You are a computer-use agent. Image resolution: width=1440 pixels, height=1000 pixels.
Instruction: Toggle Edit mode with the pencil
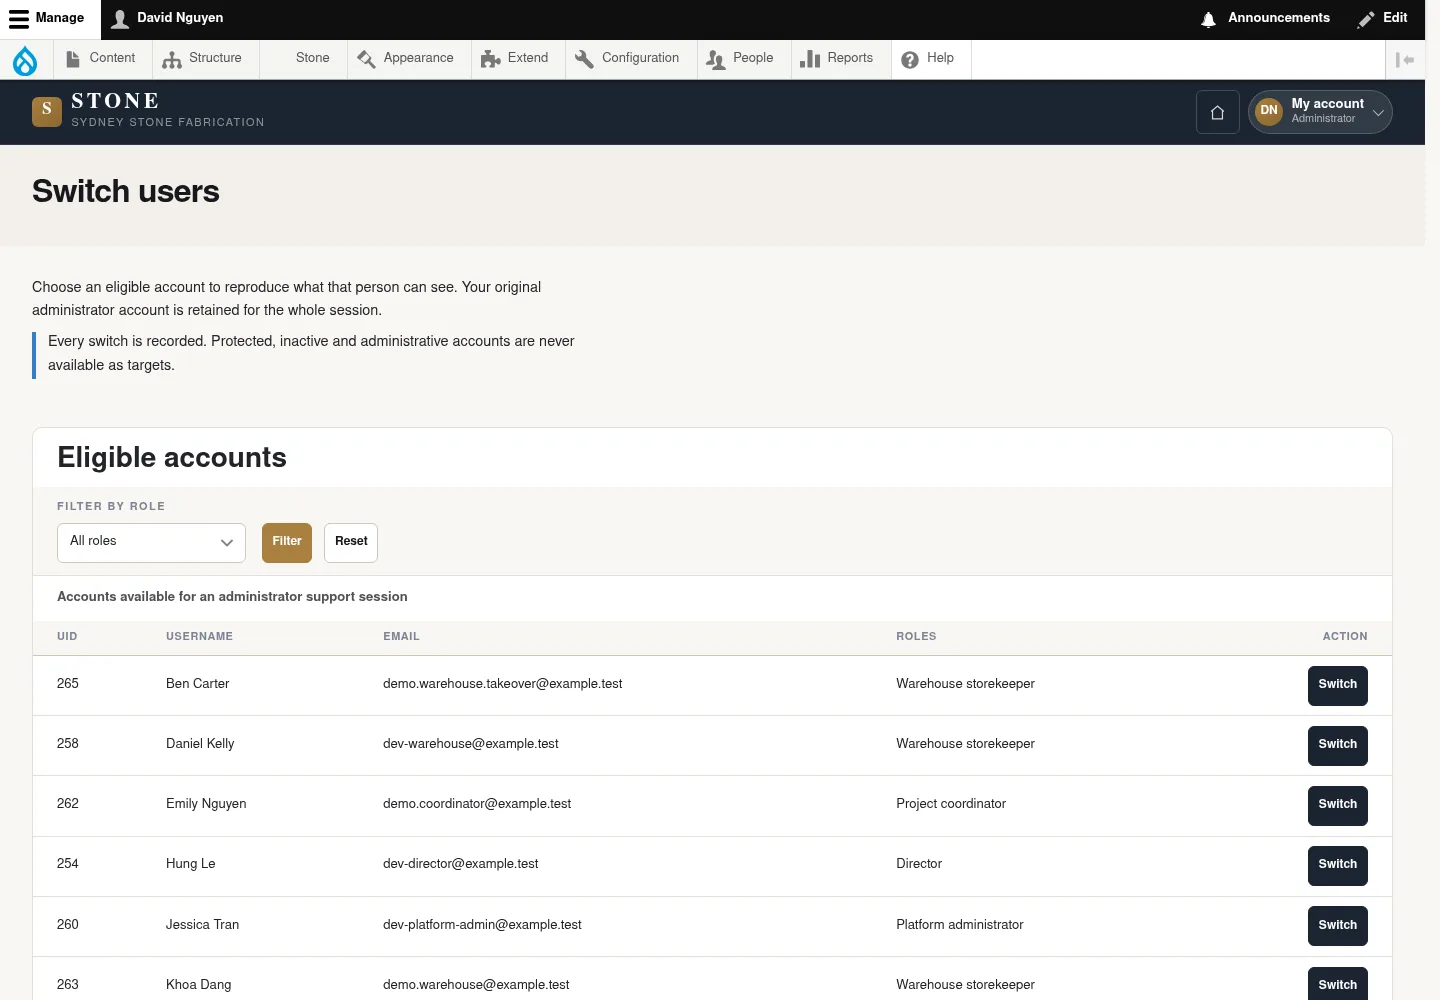(x=1382, y=18)
